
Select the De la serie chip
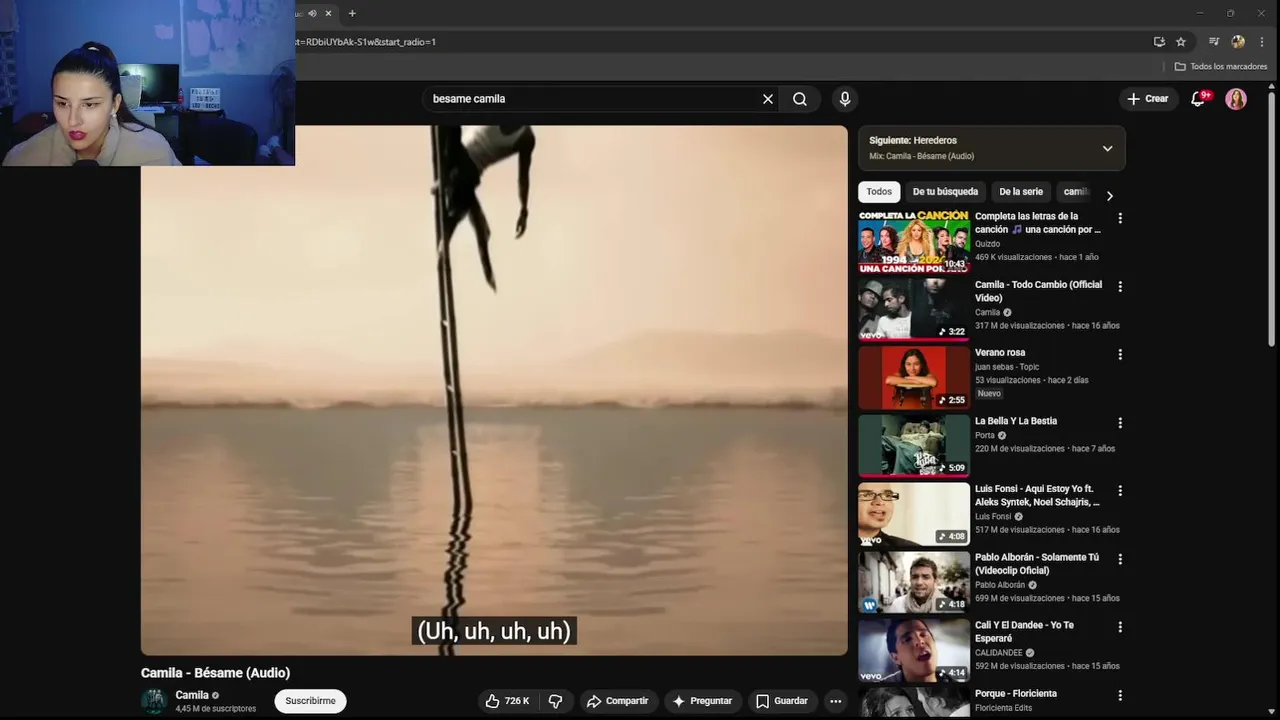(x=1021, y=192)
